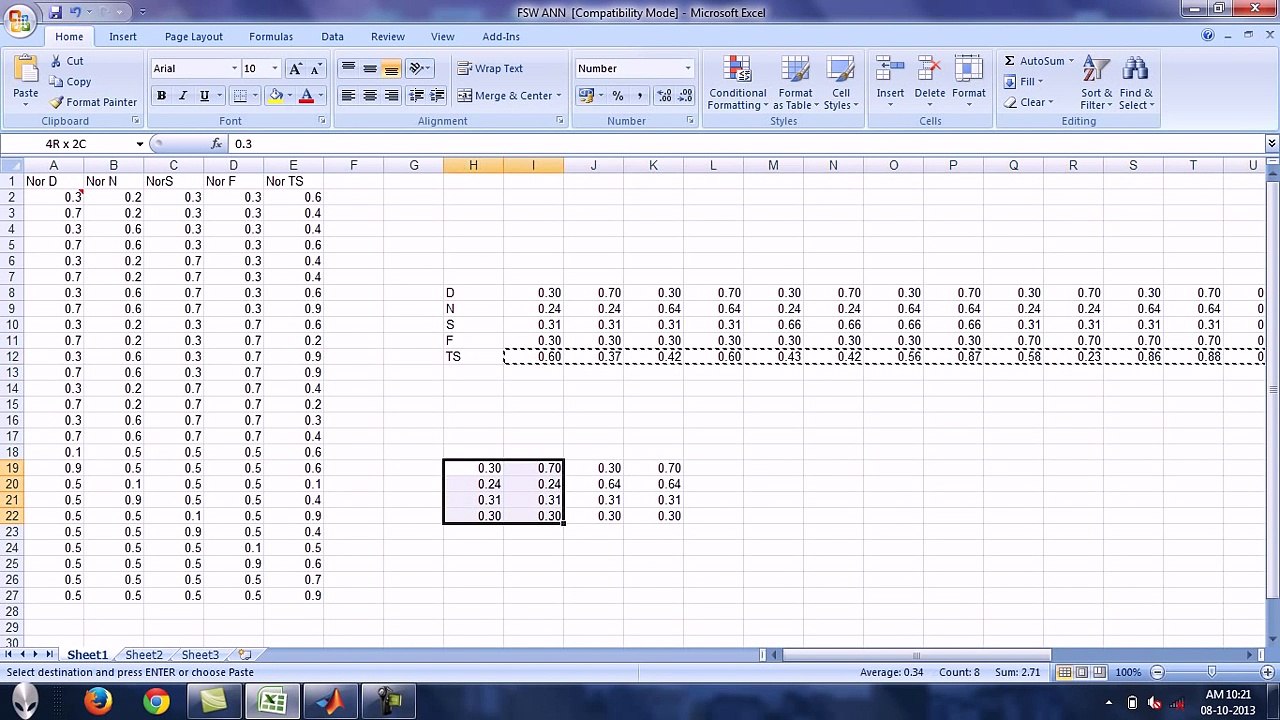The width and height of the screenshot is (1280, 720).
Task: Click Increase Decimal icon
Action: coord(664,96)
